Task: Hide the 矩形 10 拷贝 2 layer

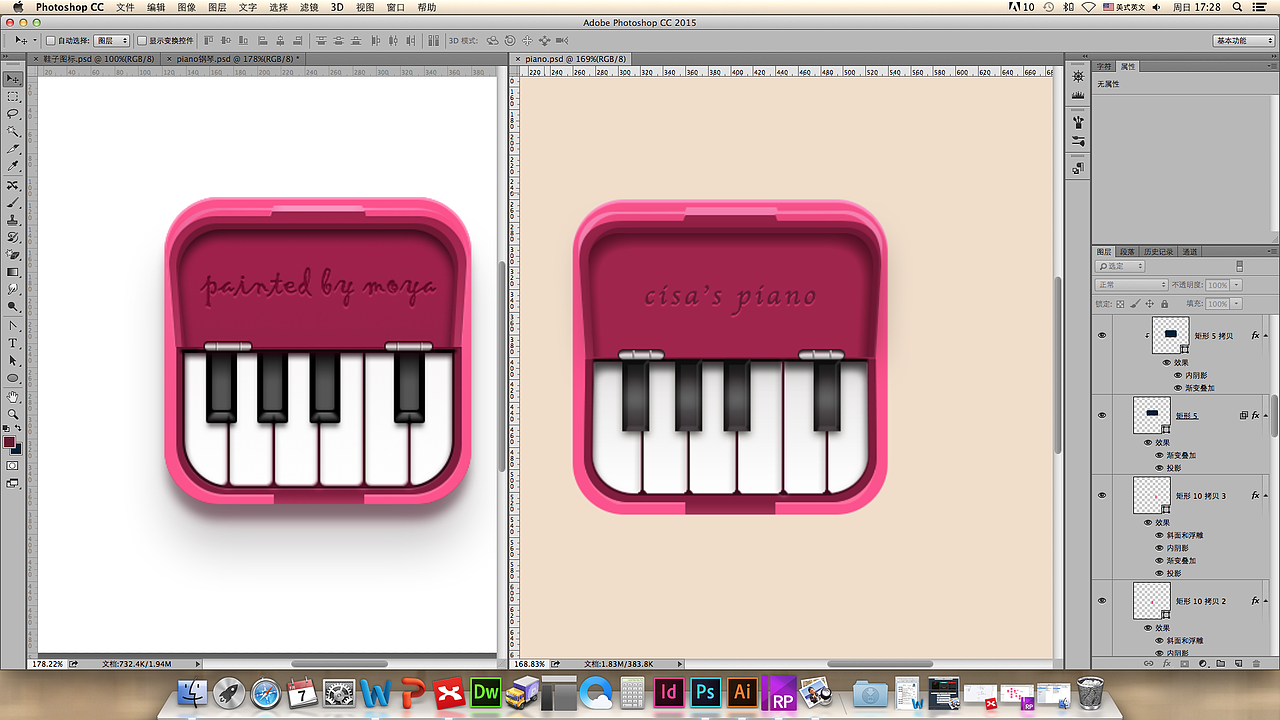Action: 1102,600
